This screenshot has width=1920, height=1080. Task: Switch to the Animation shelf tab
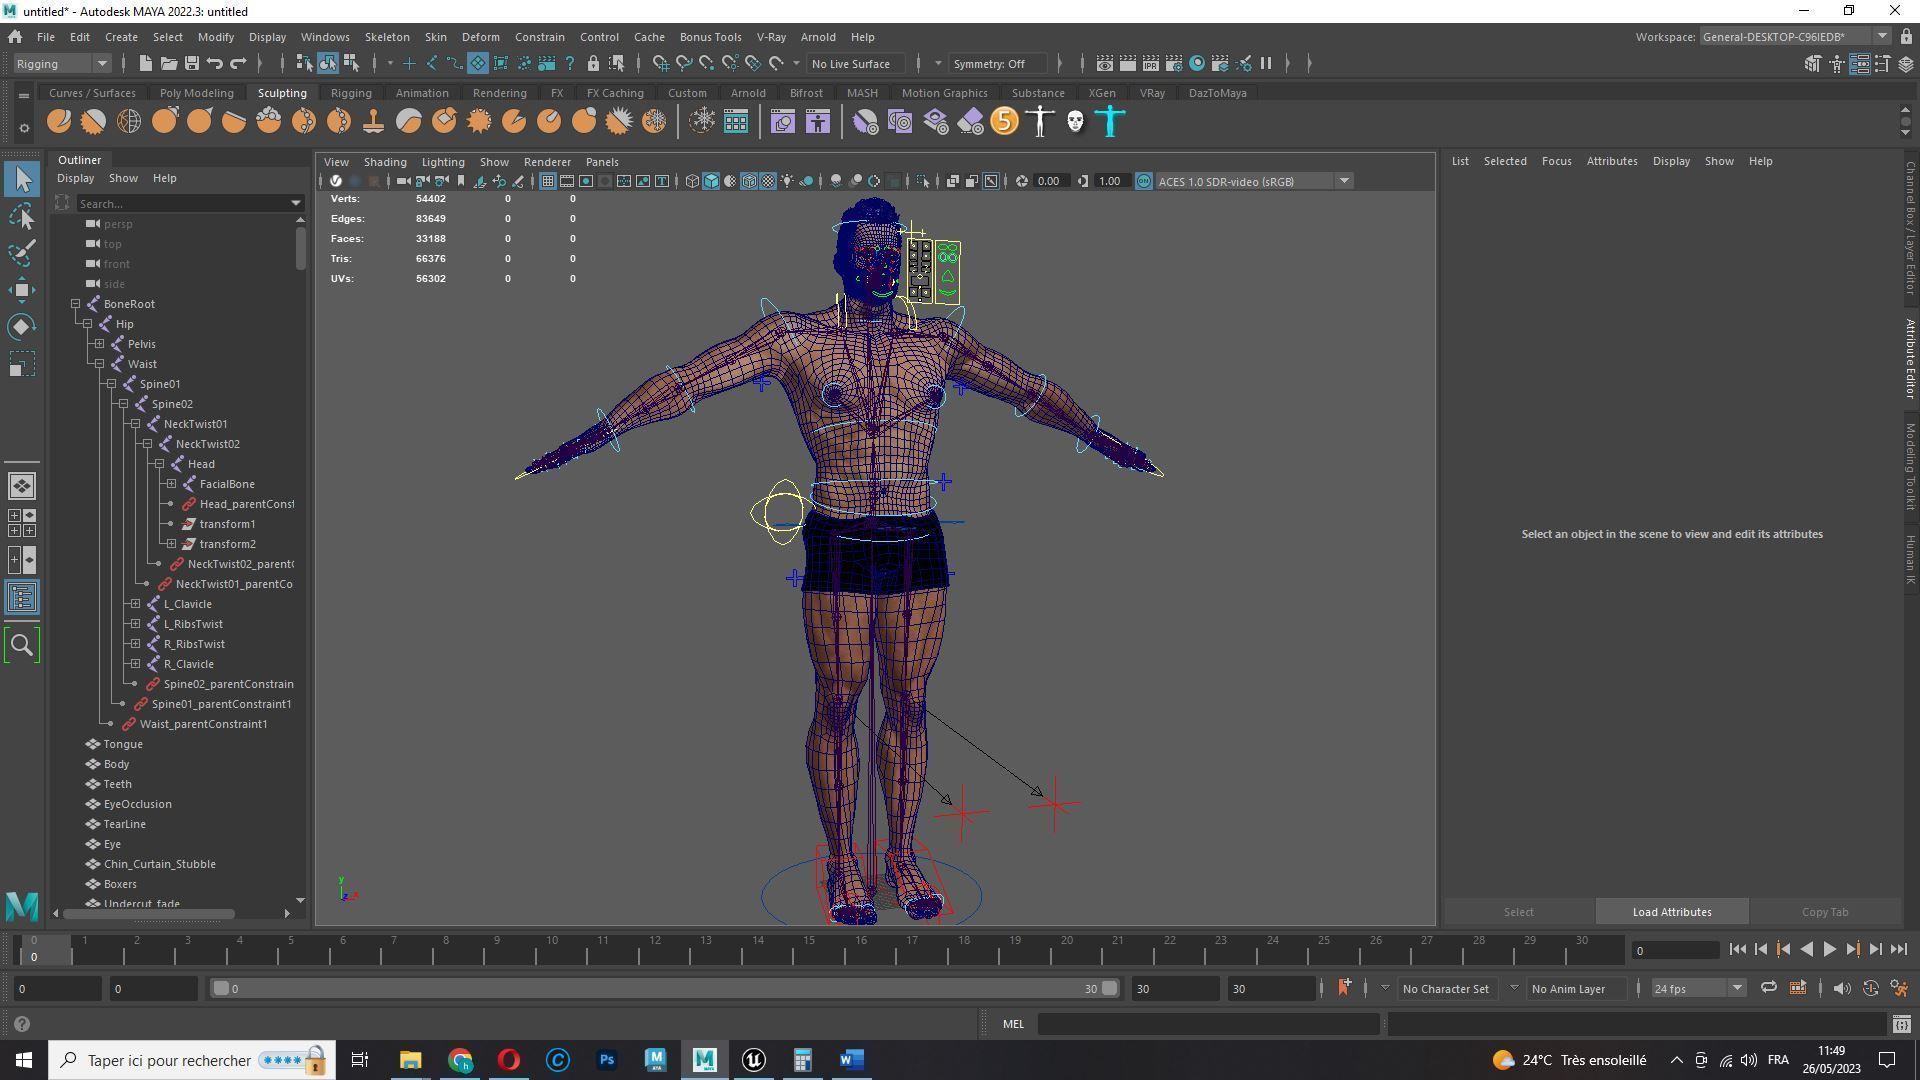click(421, 93)
